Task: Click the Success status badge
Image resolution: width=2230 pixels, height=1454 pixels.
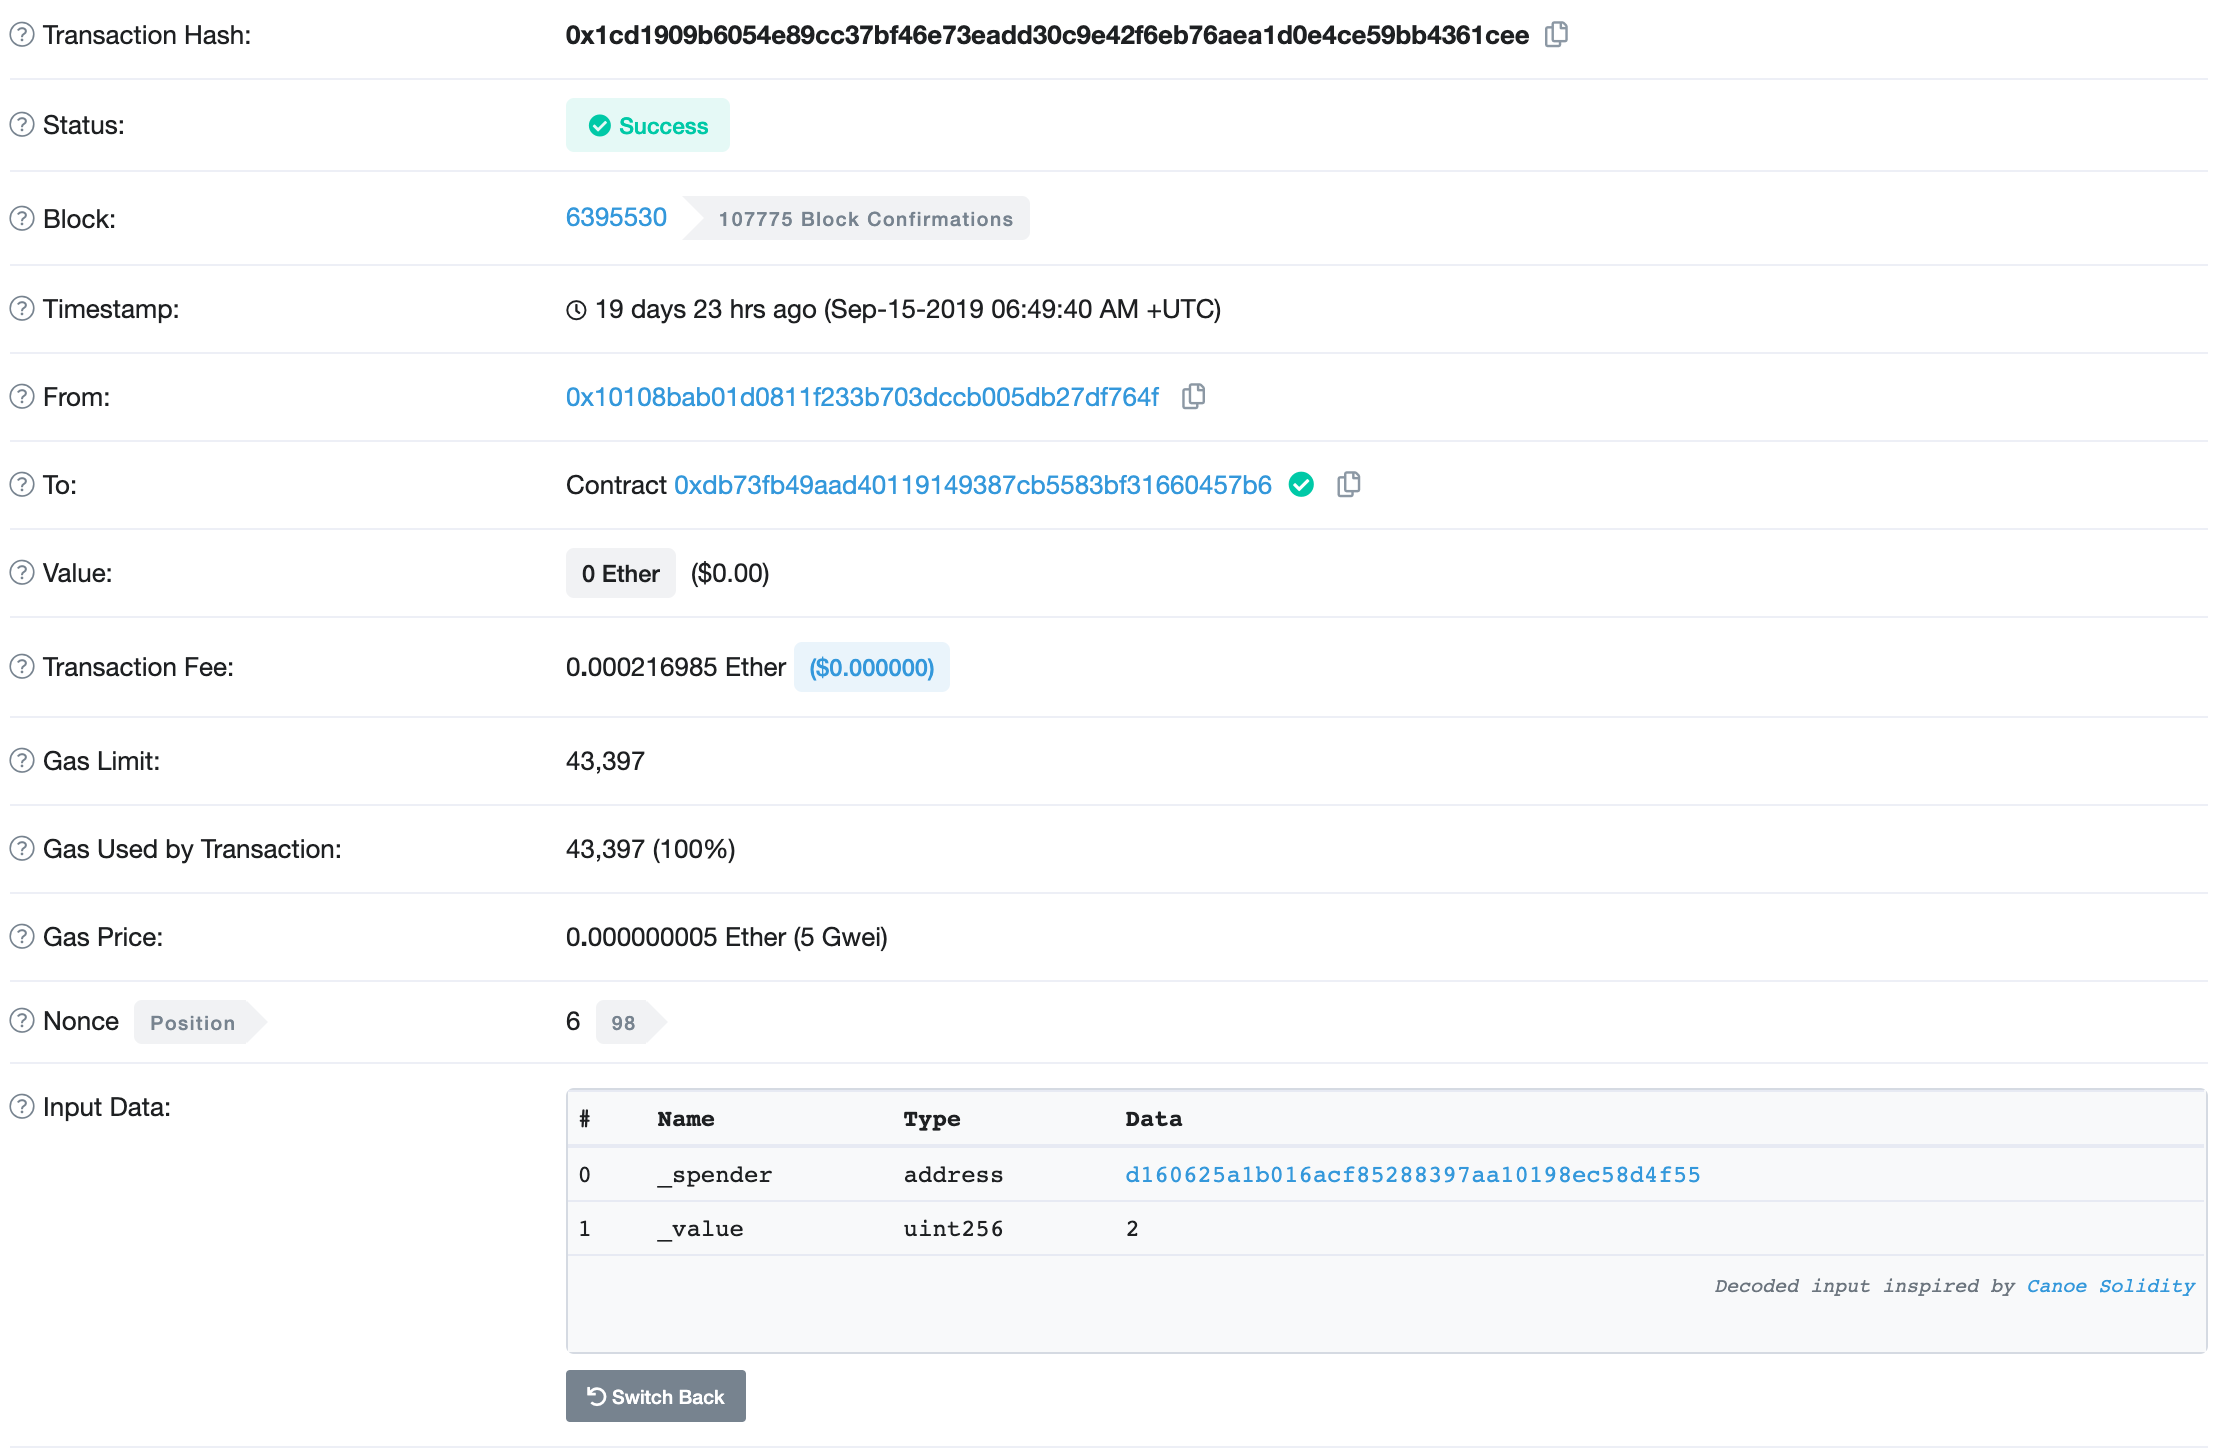Action: [648, 126]
